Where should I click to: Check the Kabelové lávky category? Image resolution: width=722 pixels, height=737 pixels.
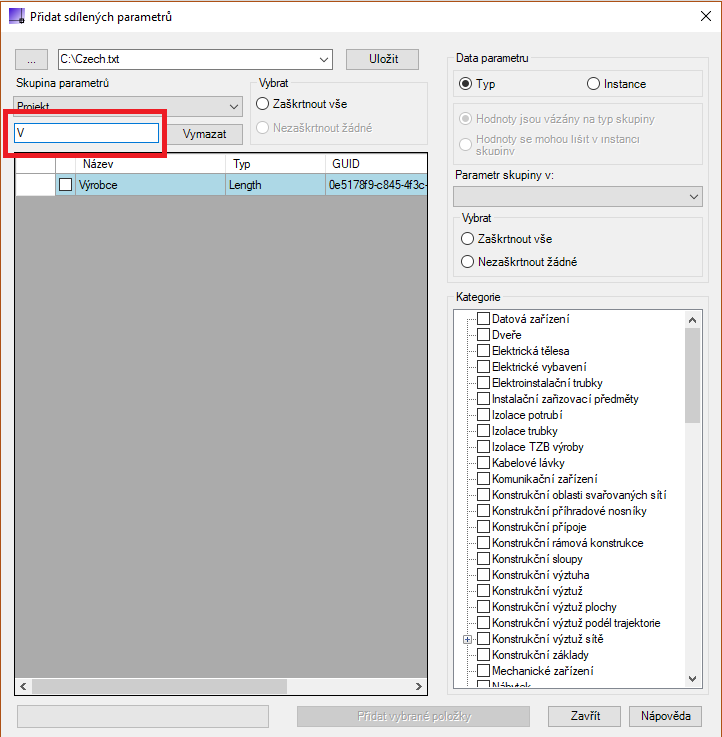(x=483, y=463)
